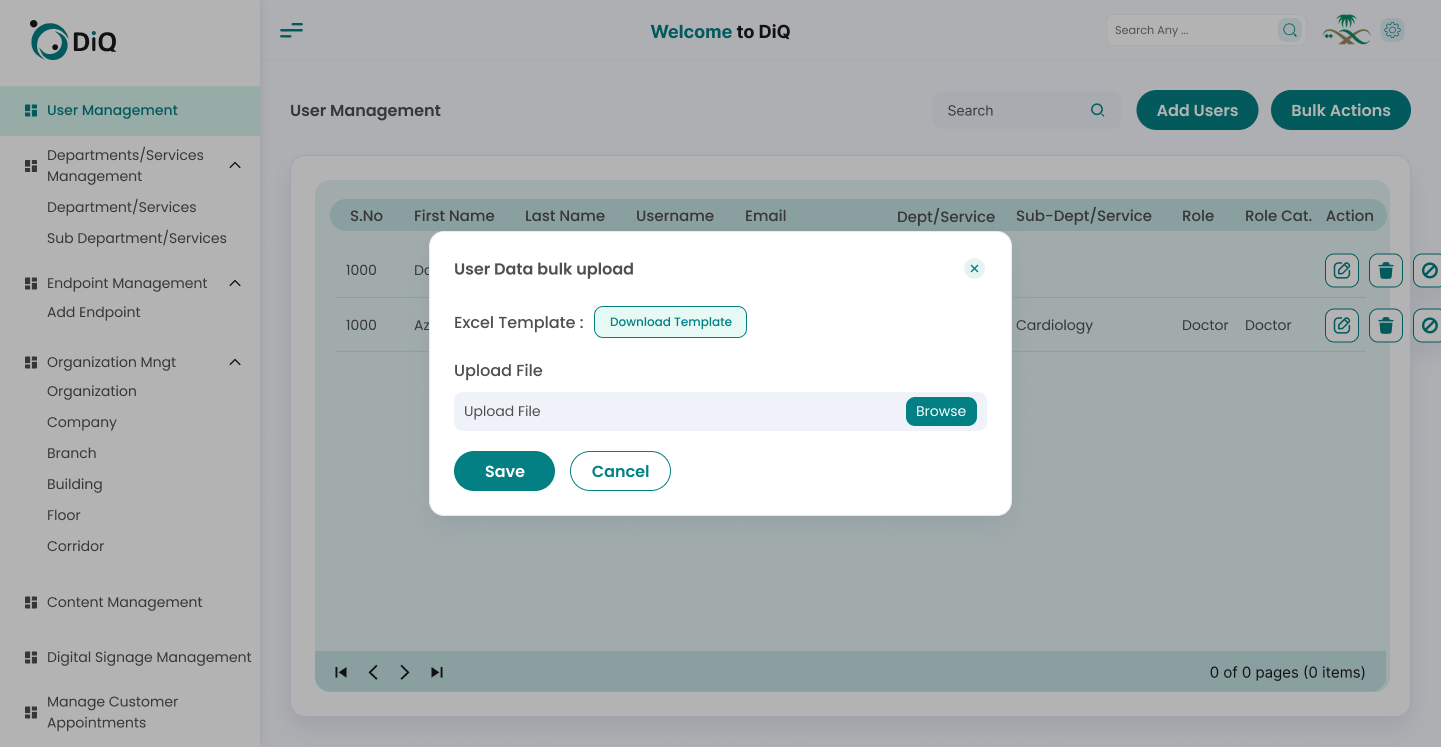The width and height of the screenshot is (1441, 747).
Task: Select Add Endpoint in sidebar
Action: (94, 312)
